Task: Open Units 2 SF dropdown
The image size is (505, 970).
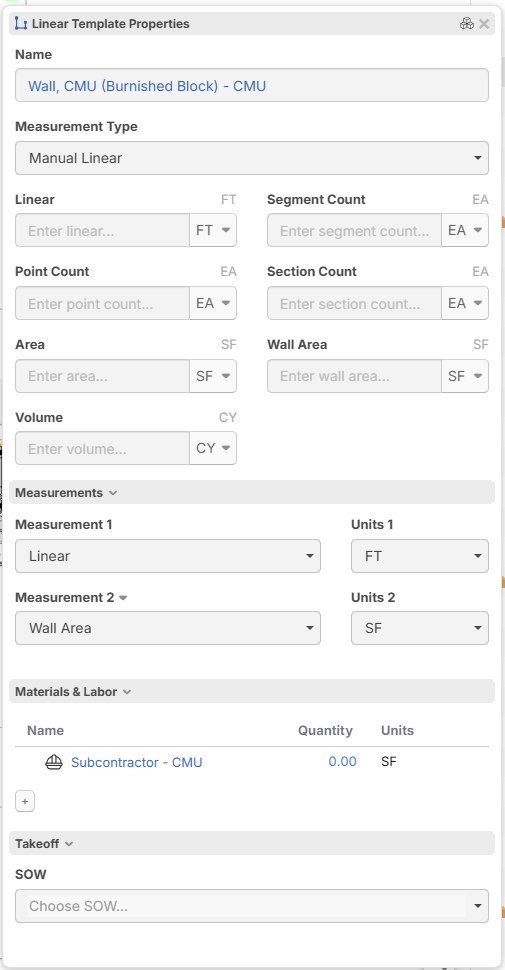Action: click(420, 628)
